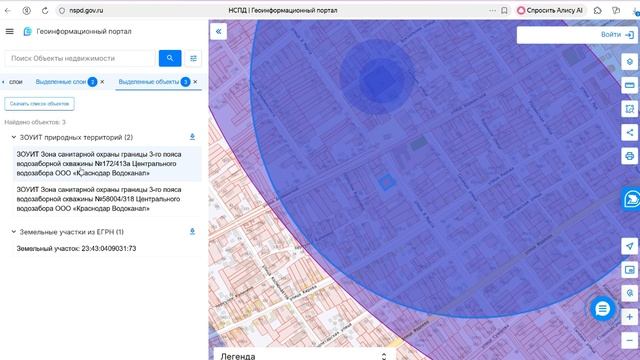The height and width of the screenshot is (360, 640).
Task: Select the ruler measurement tool
Action: click(629, 85)
